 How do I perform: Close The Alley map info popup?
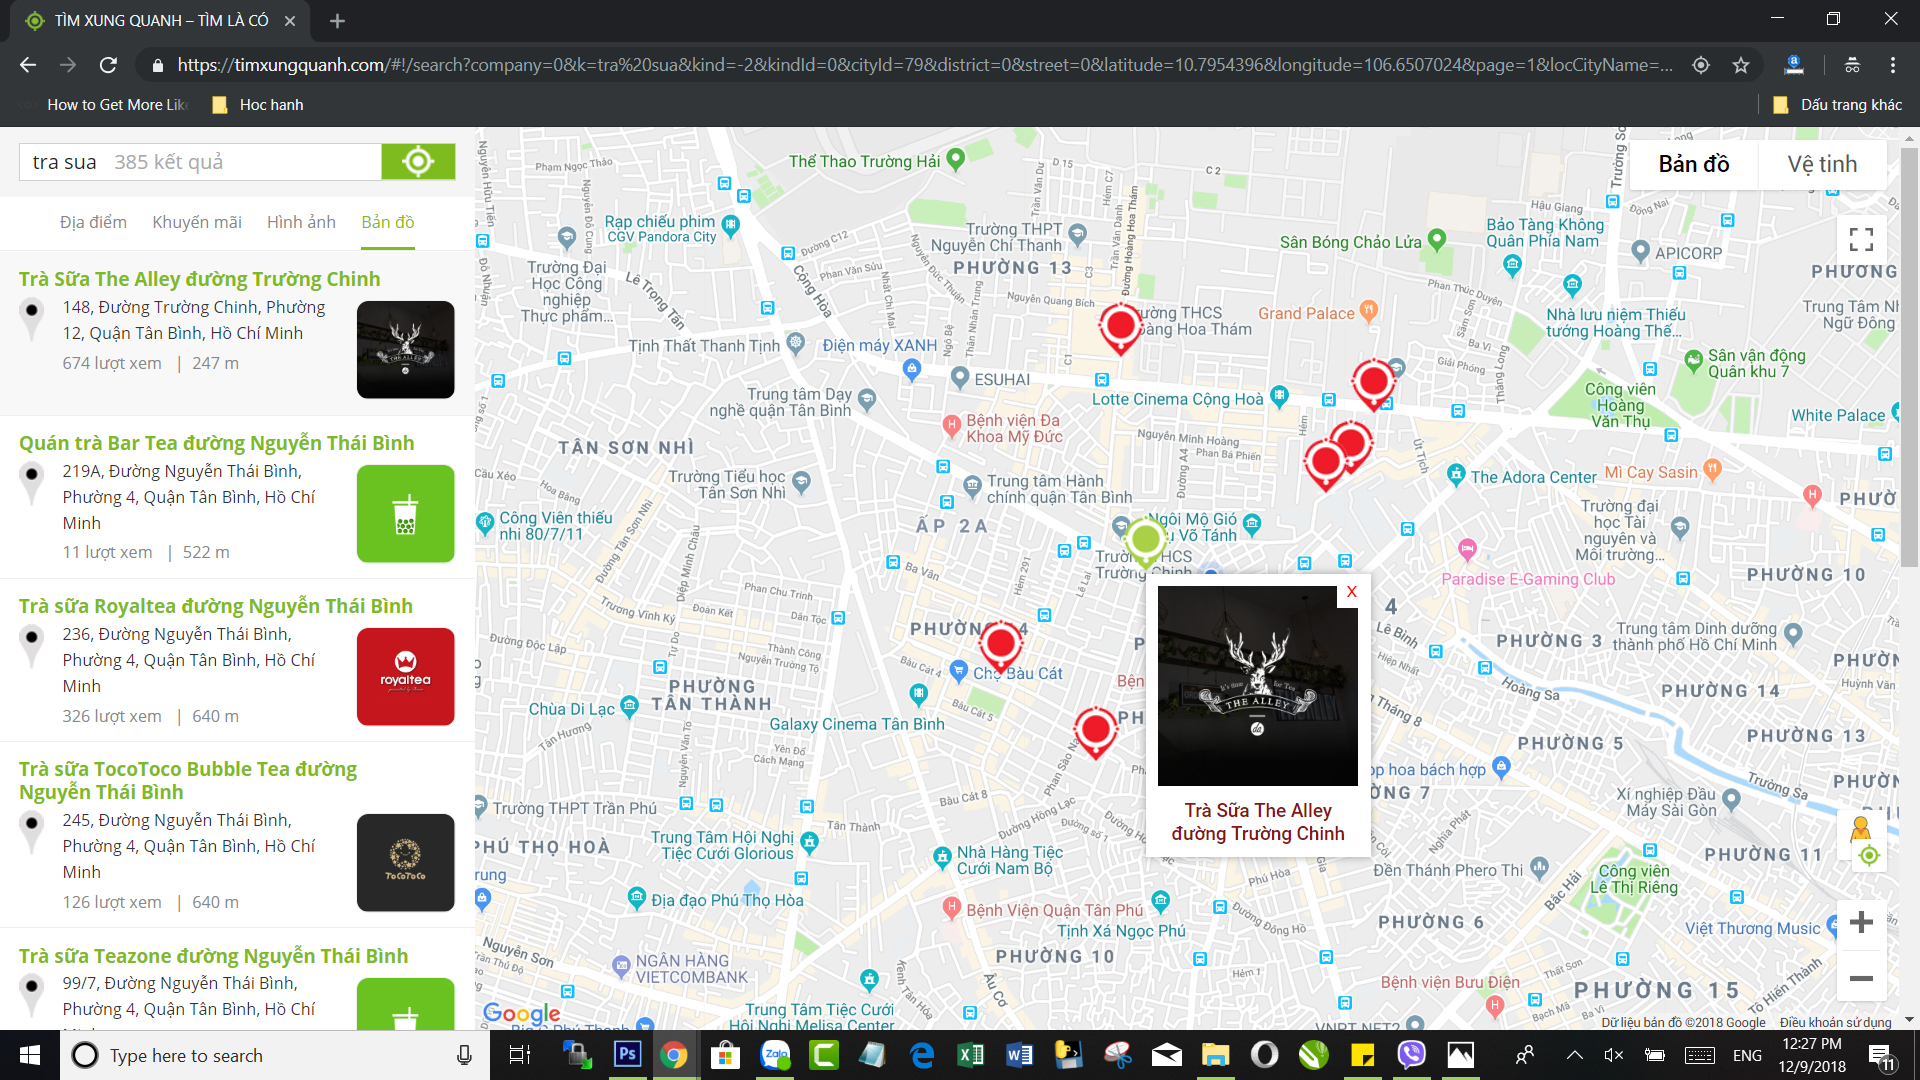point(1351,592)
